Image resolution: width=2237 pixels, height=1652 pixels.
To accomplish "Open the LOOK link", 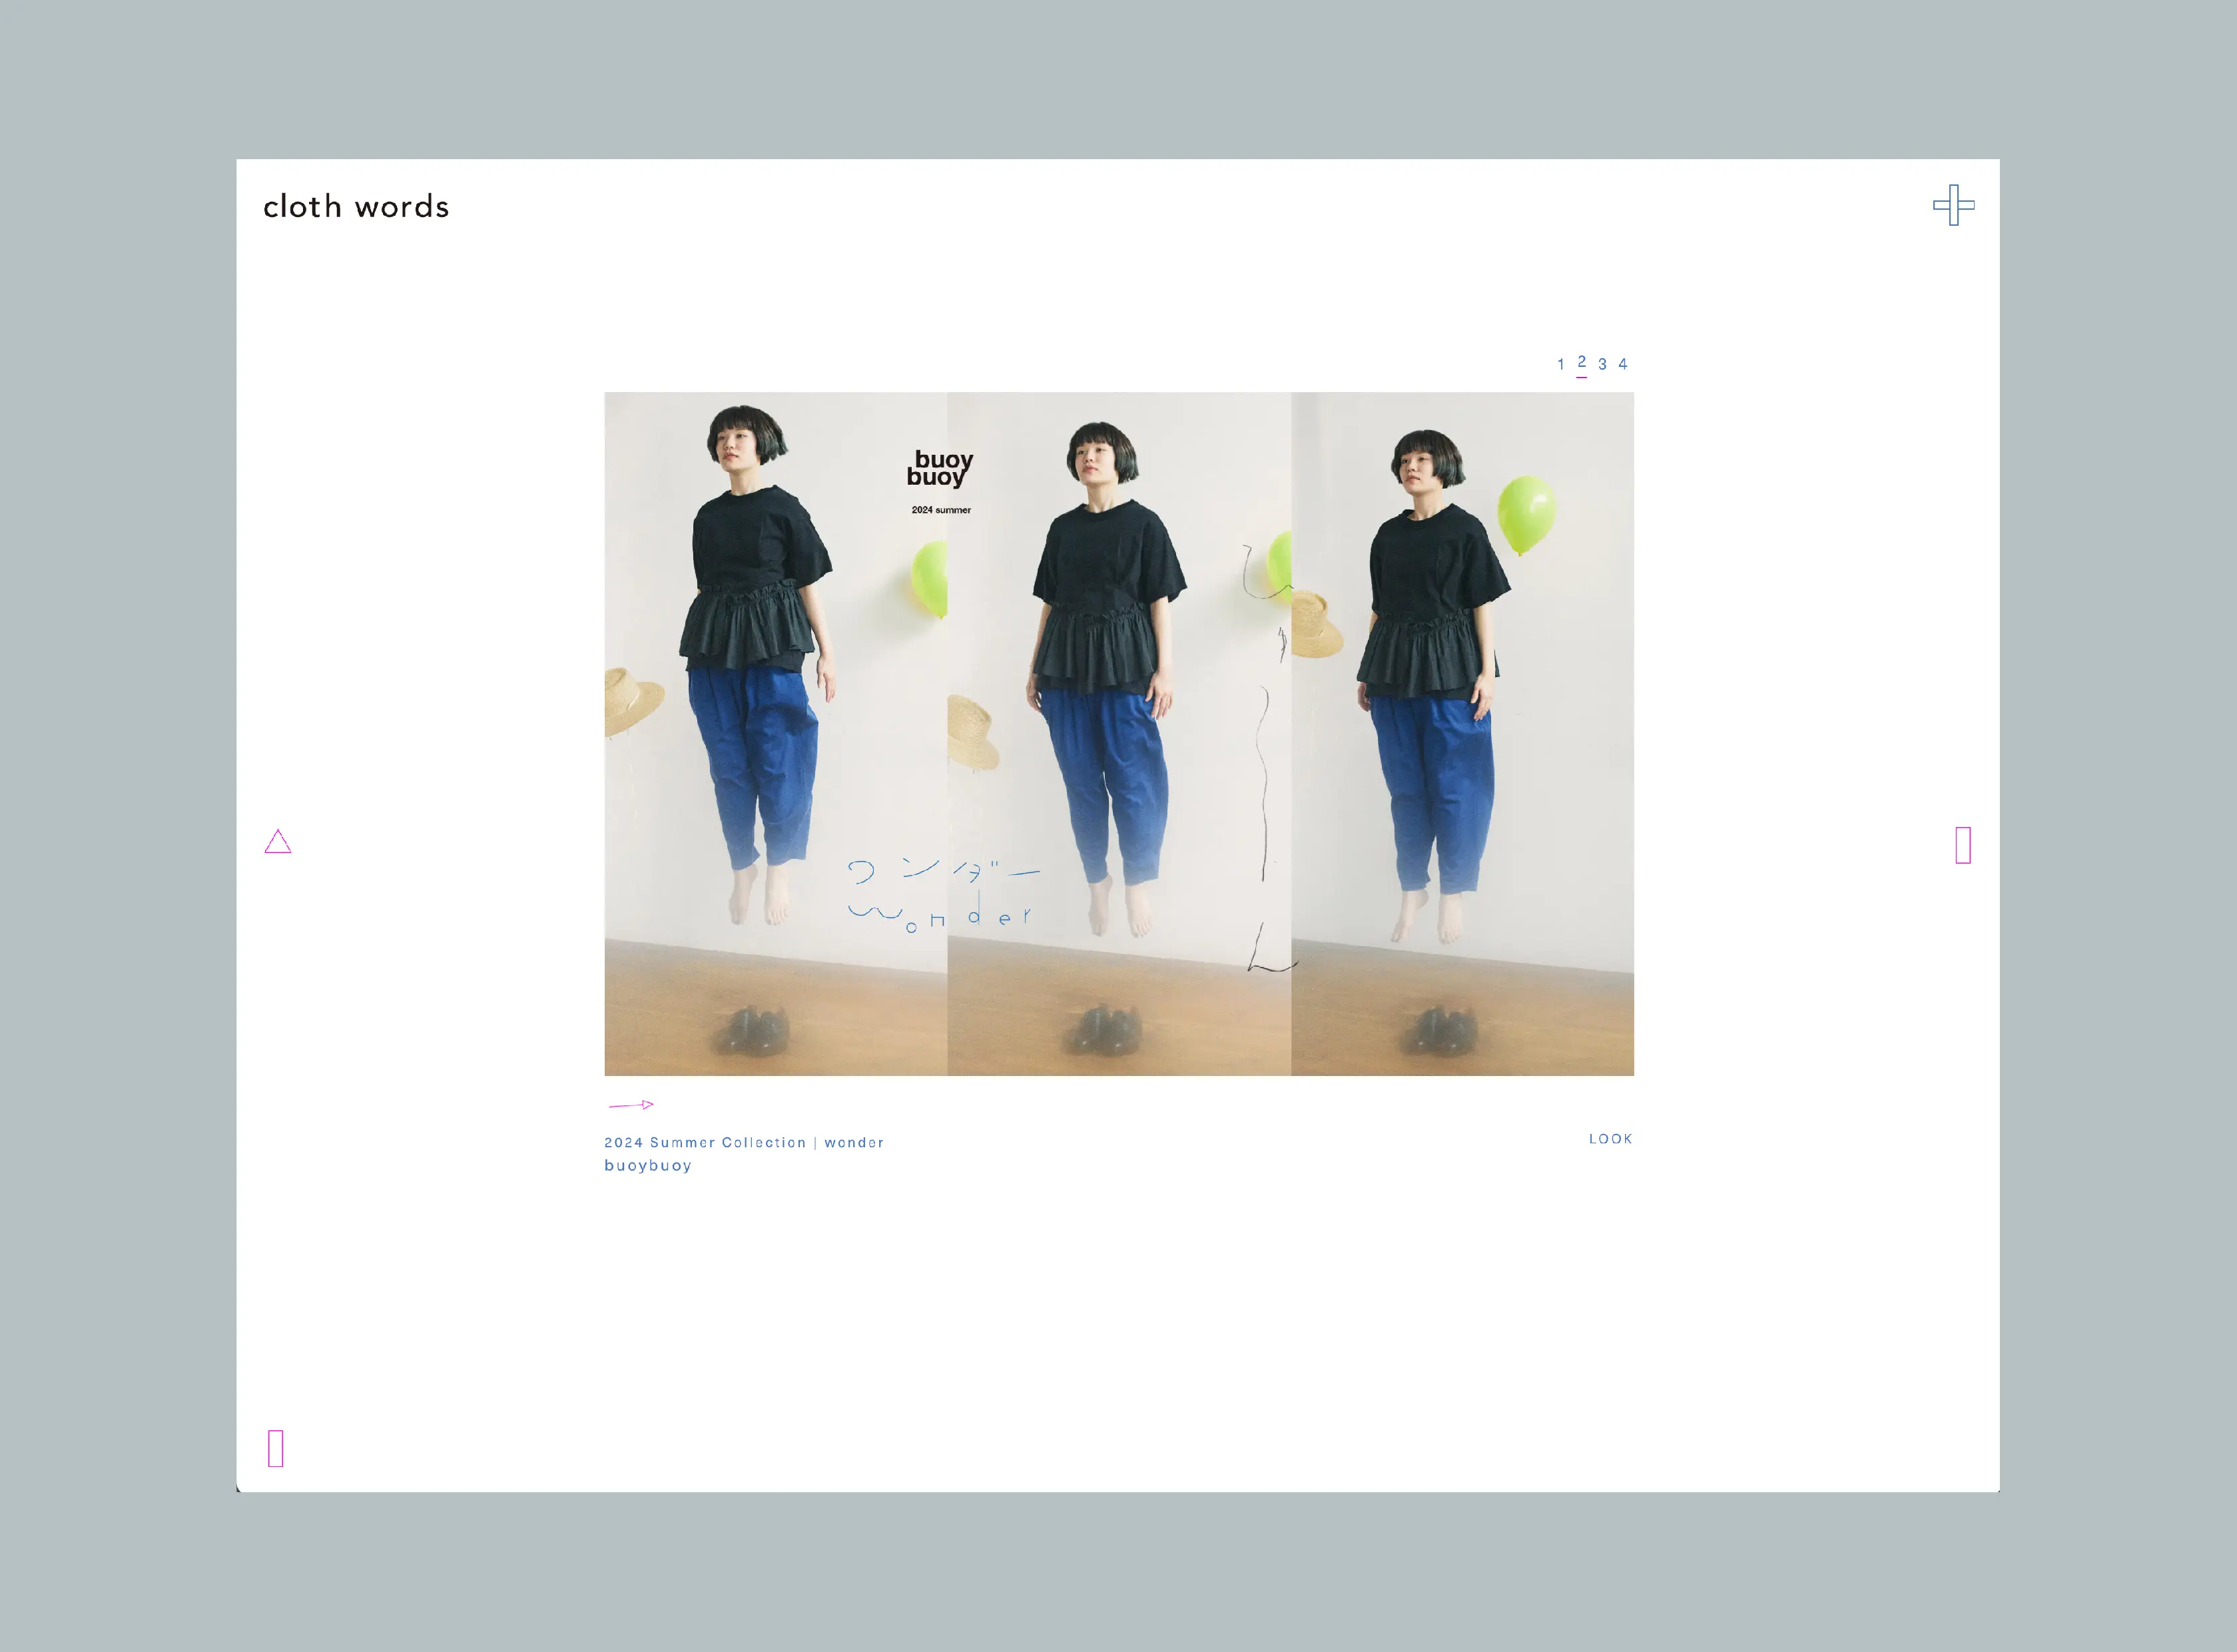I will click(1610, 1139).
